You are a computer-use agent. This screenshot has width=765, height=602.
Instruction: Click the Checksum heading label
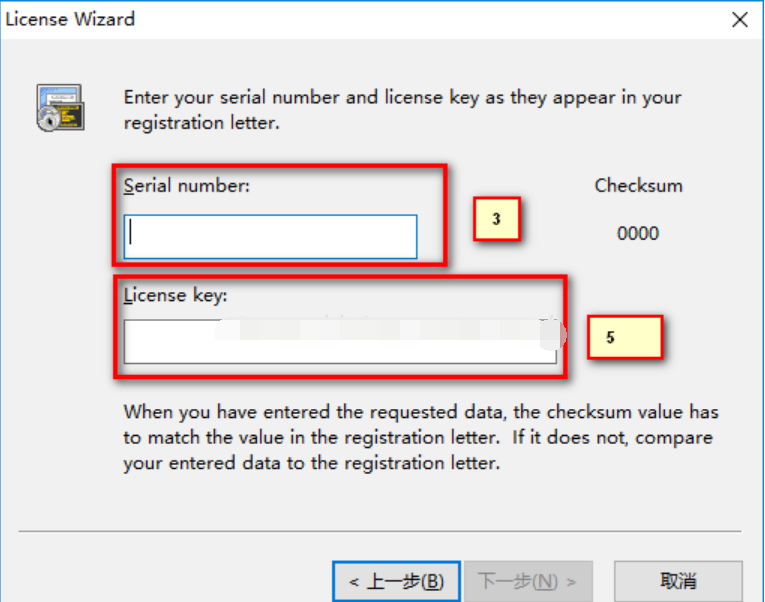[638, 185]
